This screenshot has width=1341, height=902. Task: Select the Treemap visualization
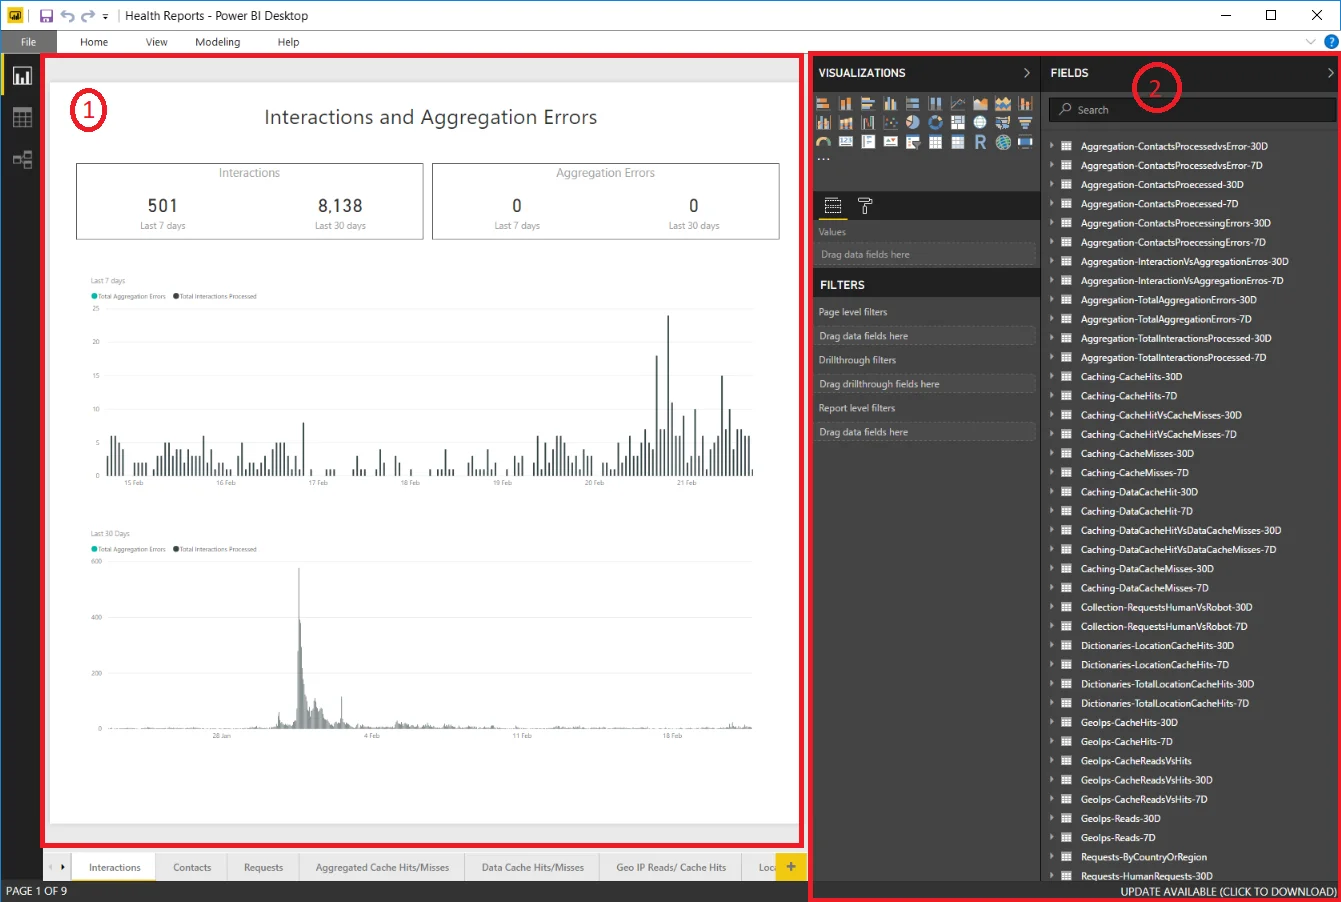coord(958,122)
